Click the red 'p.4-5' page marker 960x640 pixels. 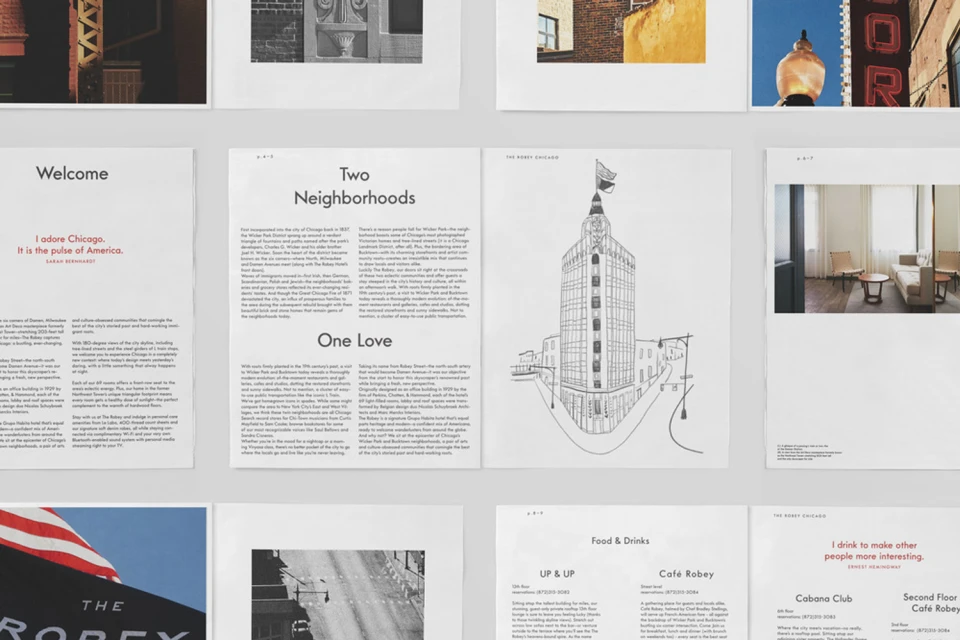click(x=263, y=155)
